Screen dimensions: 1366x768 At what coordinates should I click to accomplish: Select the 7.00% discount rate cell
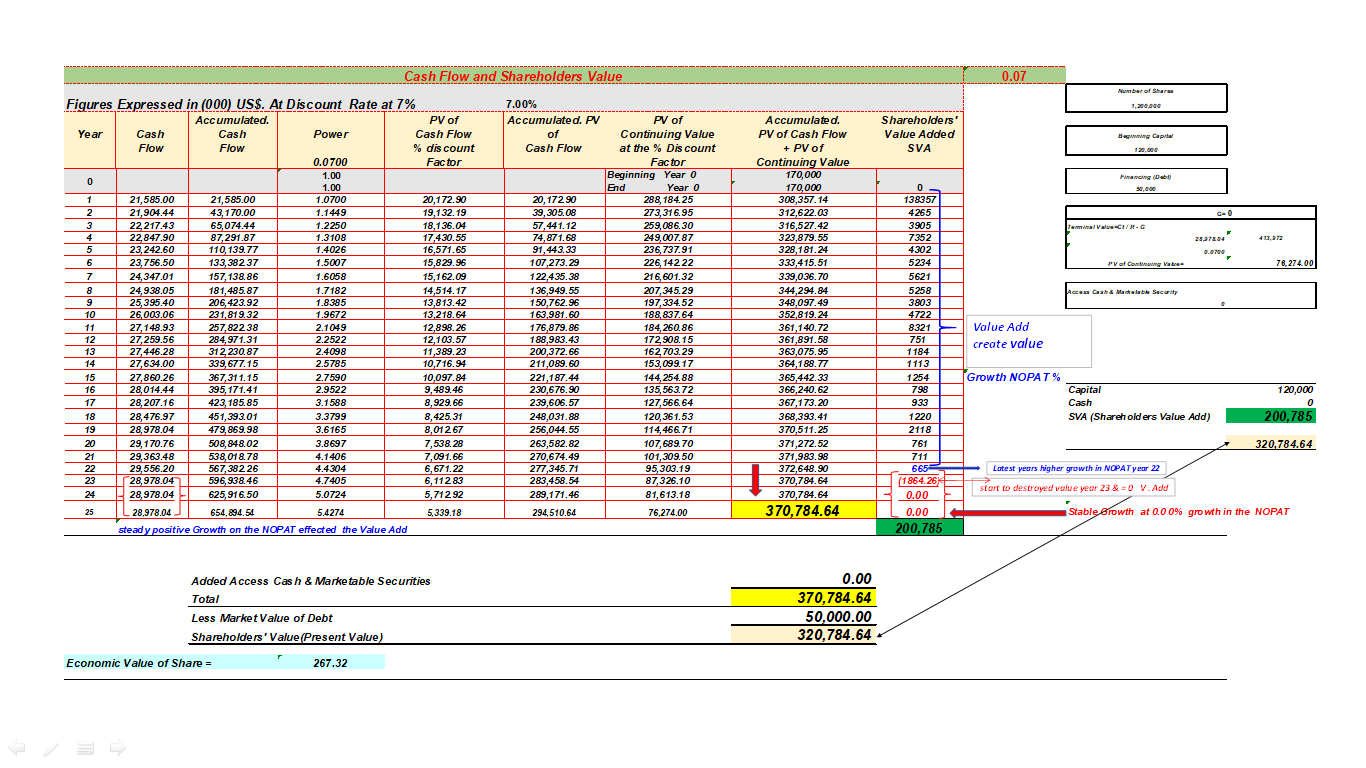coord(521,104)
